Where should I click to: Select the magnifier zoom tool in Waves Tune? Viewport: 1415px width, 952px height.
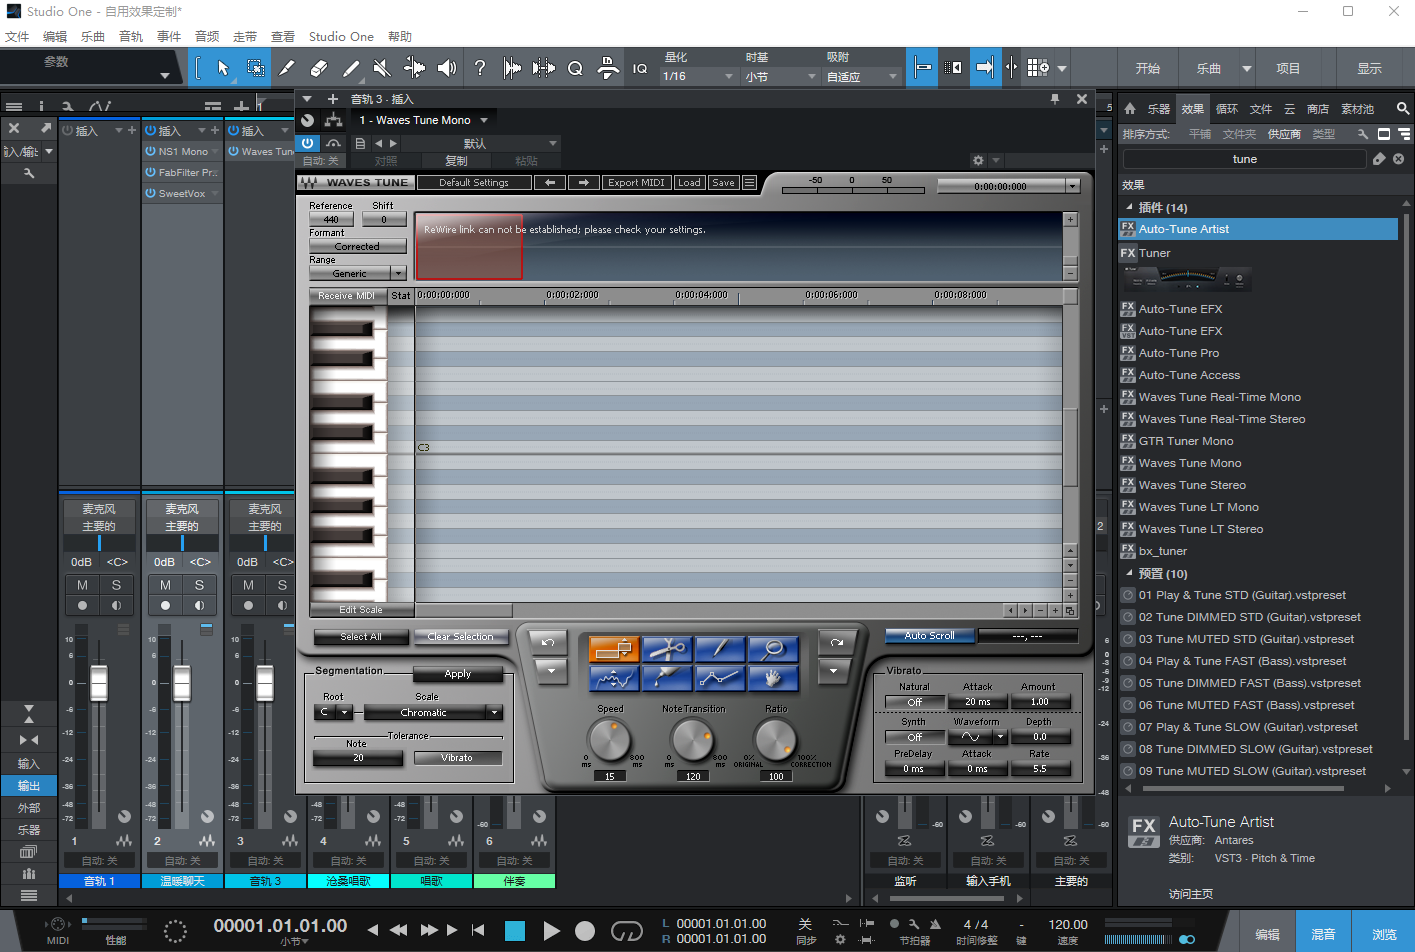[773, 650]
